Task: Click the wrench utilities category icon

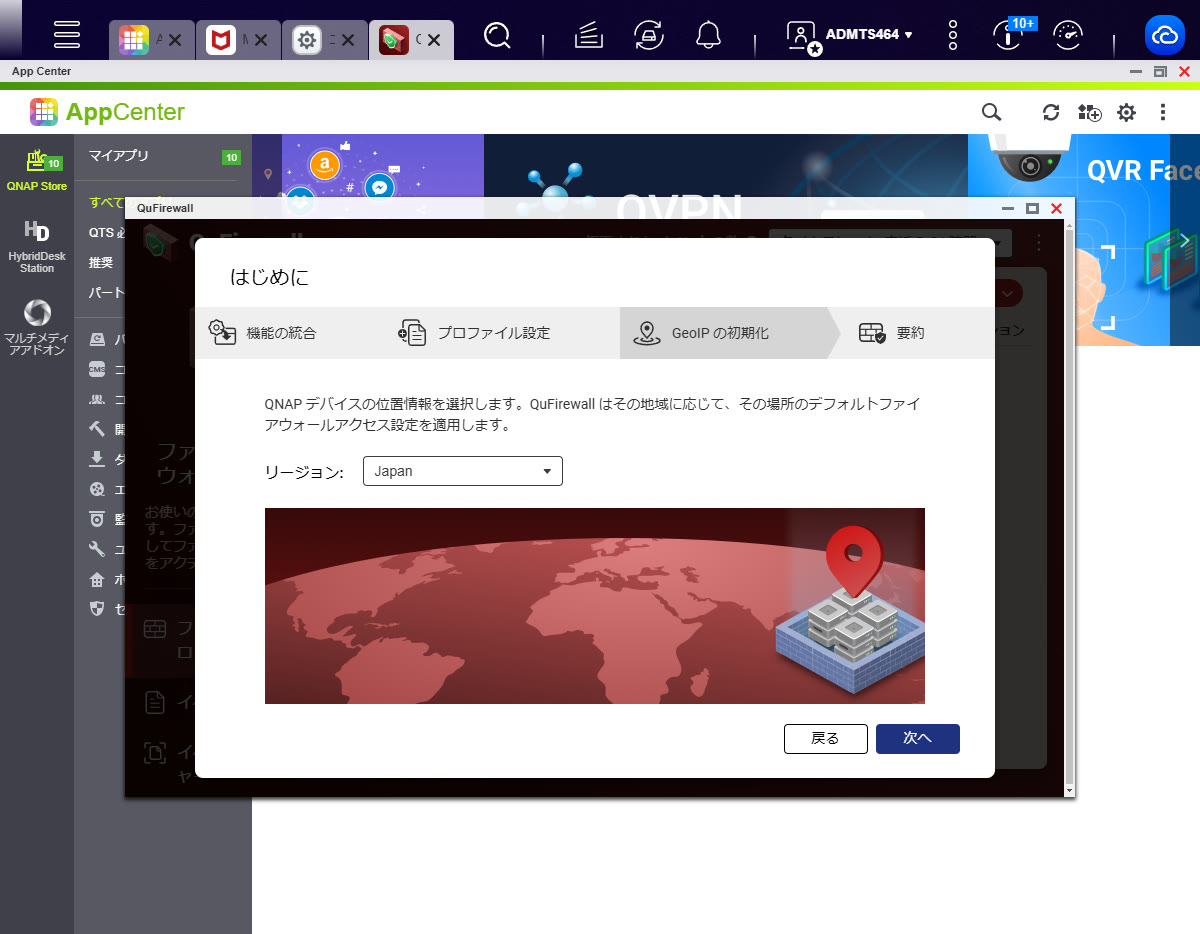Action: (x=97, y=549)
